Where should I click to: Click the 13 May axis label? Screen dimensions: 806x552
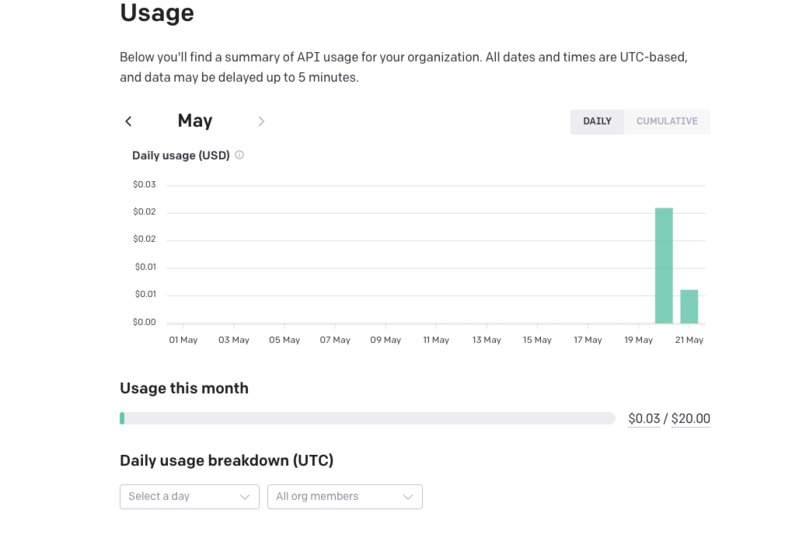(x=486, y=340)
